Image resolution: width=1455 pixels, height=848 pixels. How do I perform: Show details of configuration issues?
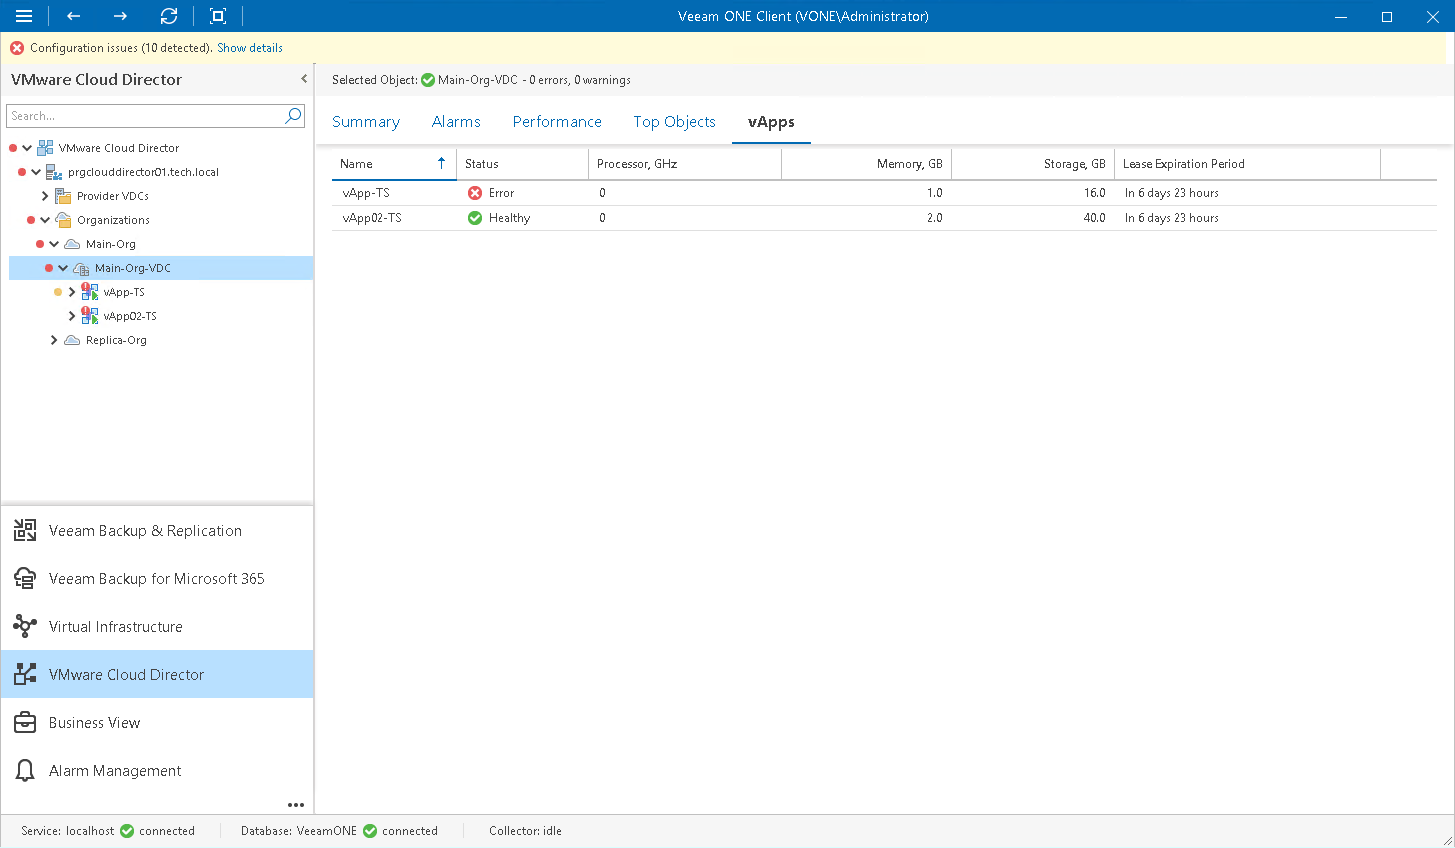click(x=250, y=48)
